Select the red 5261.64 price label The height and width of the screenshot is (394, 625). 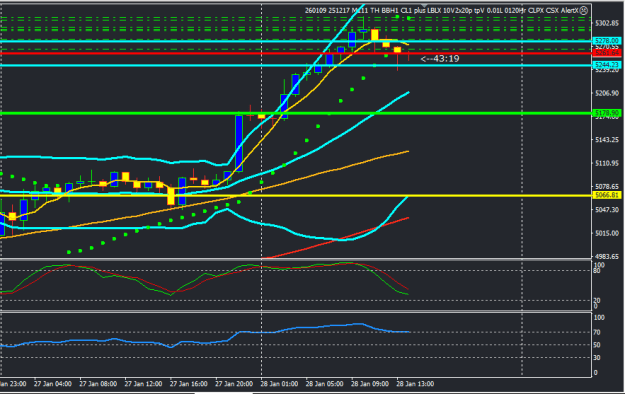pos(607,53)
